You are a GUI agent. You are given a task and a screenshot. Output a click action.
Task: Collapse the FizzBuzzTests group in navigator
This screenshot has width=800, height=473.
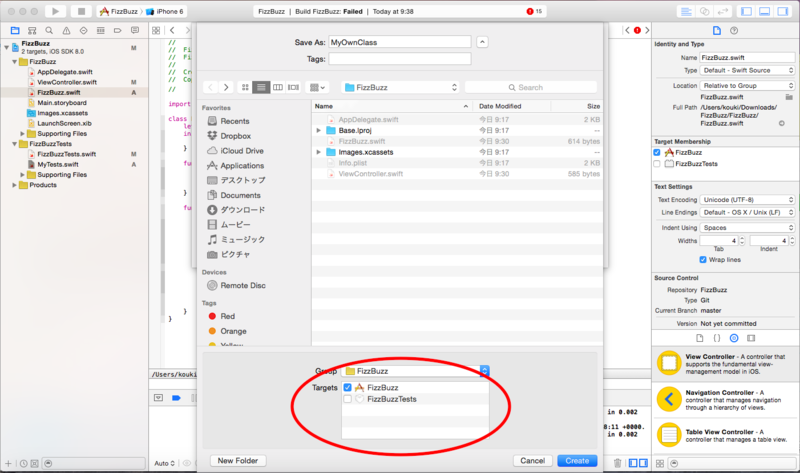click(x=14, y=144)
